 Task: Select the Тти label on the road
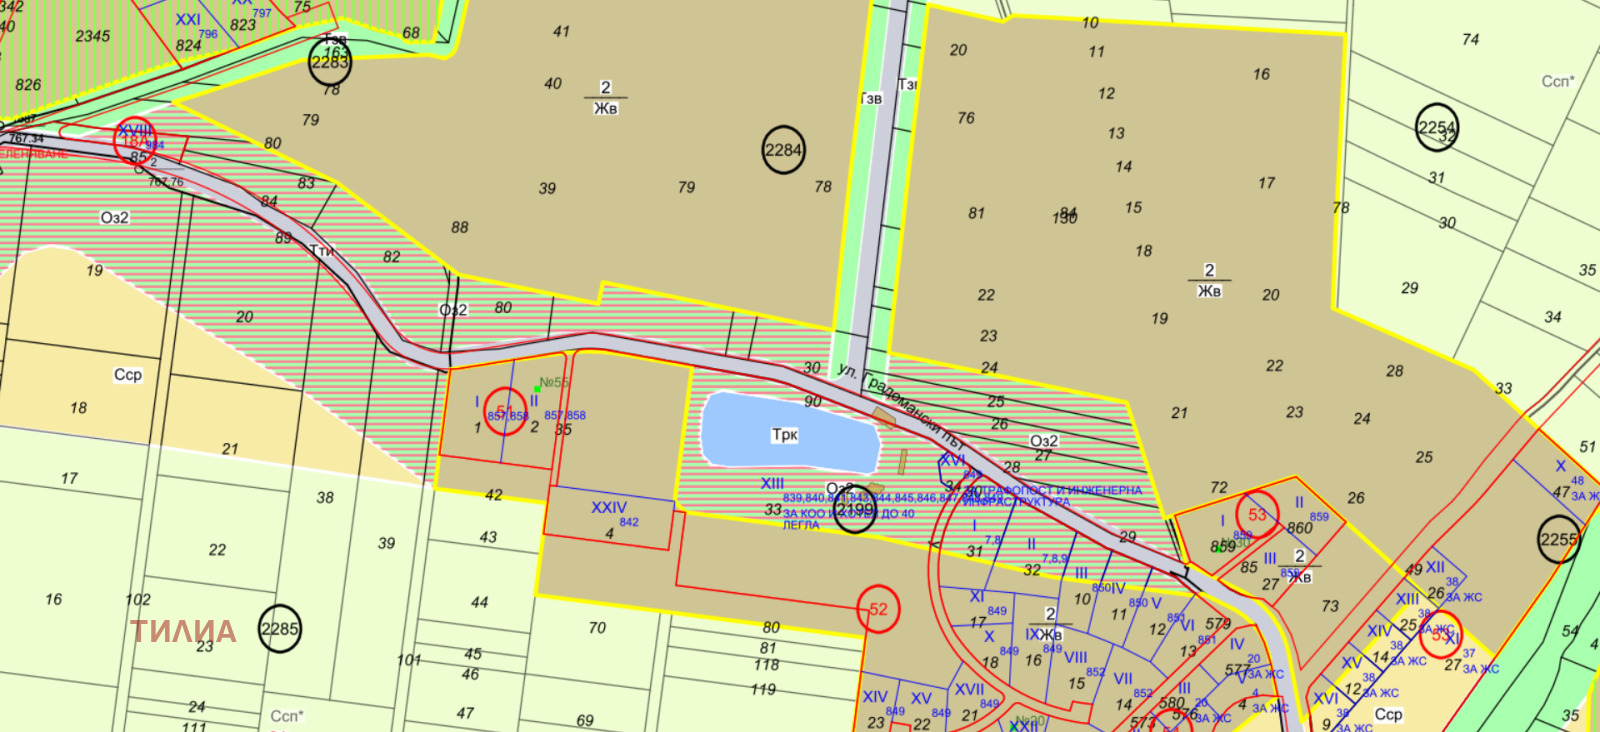pos(321,251)
